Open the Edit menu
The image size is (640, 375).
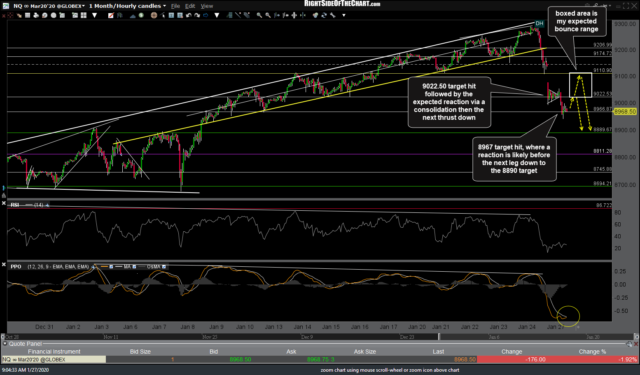pos(190,6)
